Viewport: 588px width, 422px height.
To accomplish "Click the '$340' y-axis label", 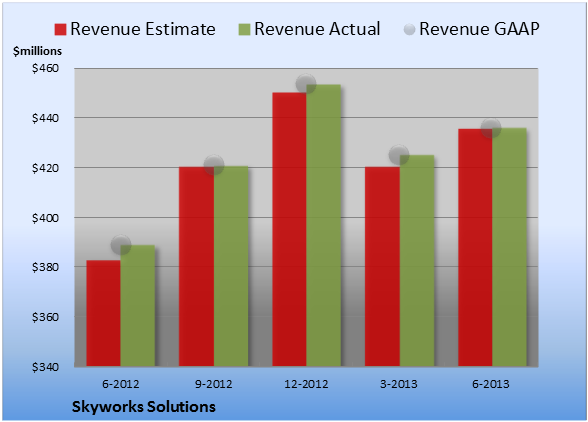I will click(x=45, y=367).
